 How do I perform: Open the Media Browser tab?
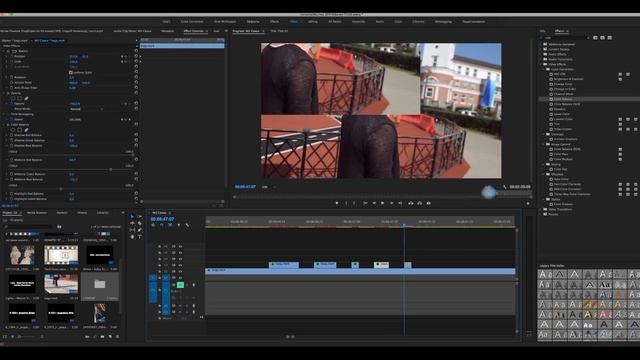click(37, 213)
